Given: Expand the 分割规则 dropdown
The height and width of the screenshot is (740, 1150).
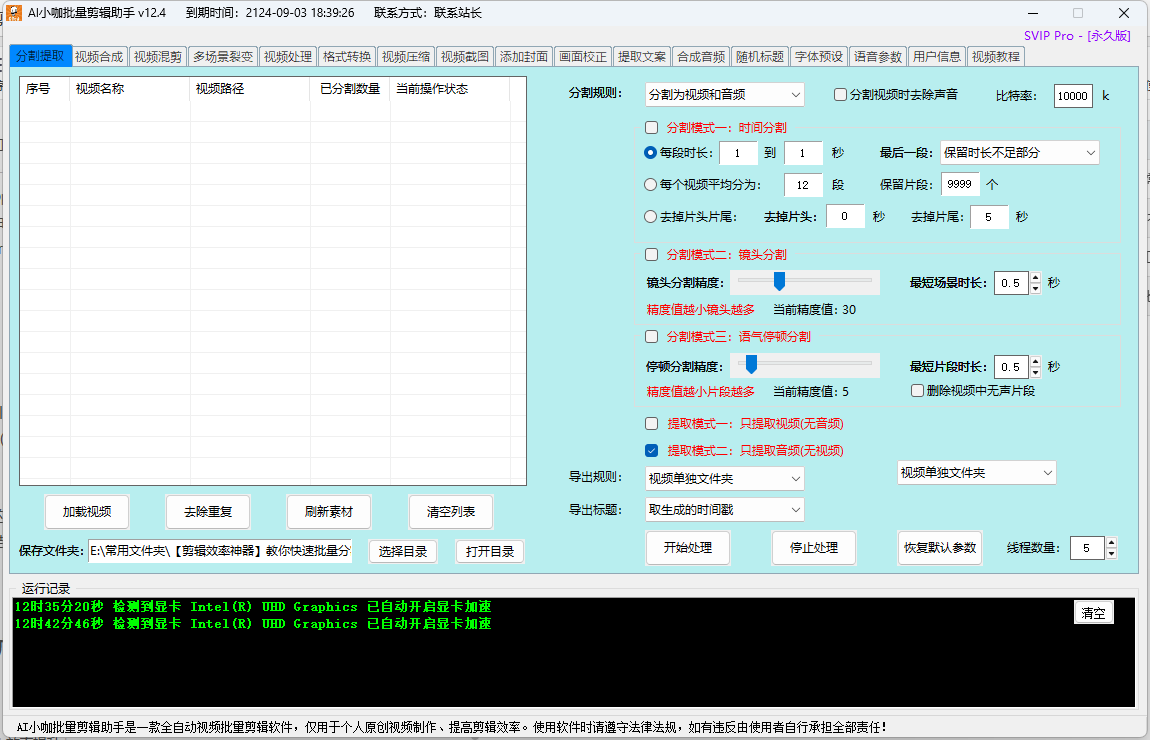Looking at the screenshot, I should 725,95.
